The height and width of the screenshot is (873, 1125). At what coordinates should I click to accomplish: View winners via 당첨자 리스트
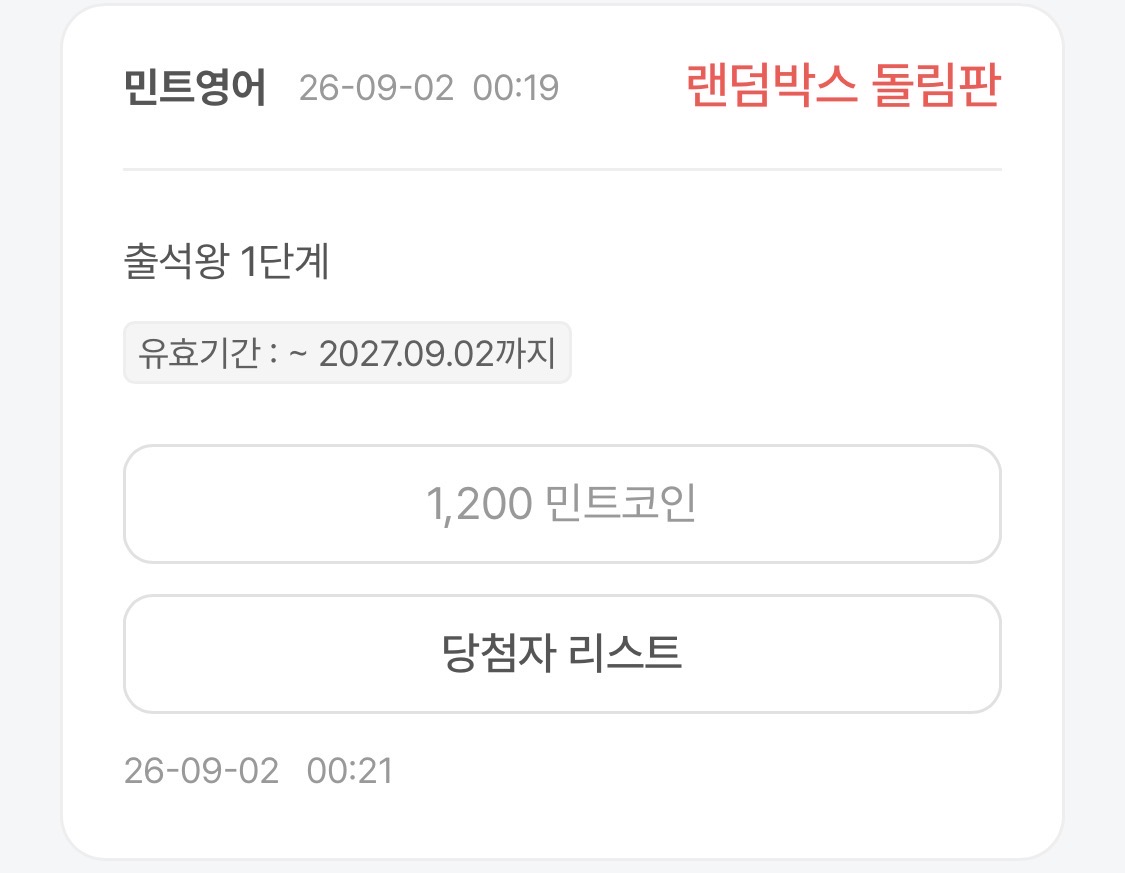pos(562,653)
